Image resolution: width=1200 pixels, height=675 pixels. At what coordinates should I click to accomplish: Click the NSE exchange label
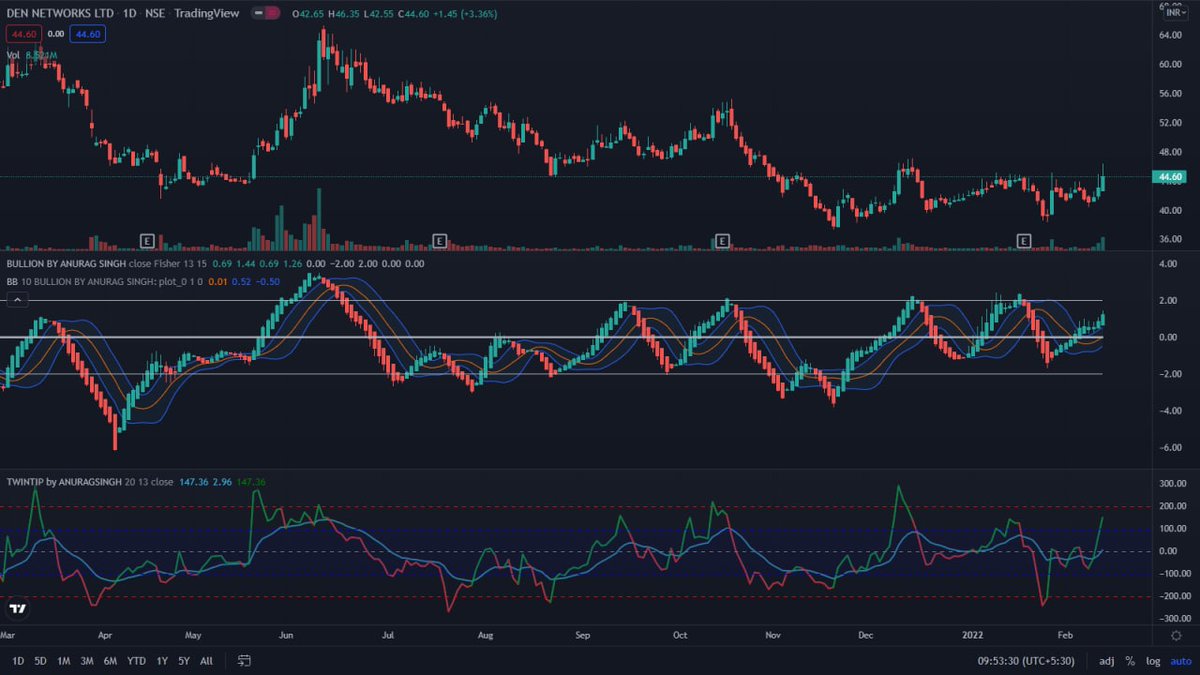click(157, 14)
